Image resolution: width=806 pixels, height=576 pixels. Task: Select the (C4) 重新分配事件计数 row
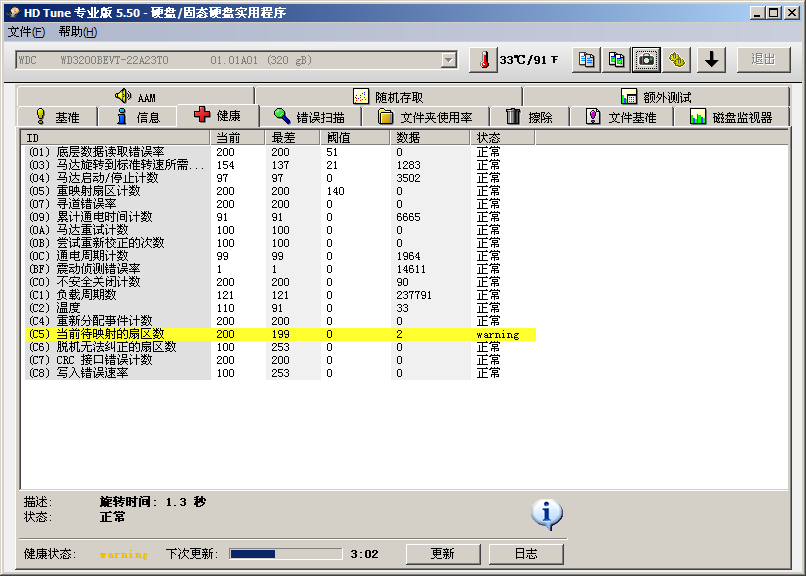[280, 321]
